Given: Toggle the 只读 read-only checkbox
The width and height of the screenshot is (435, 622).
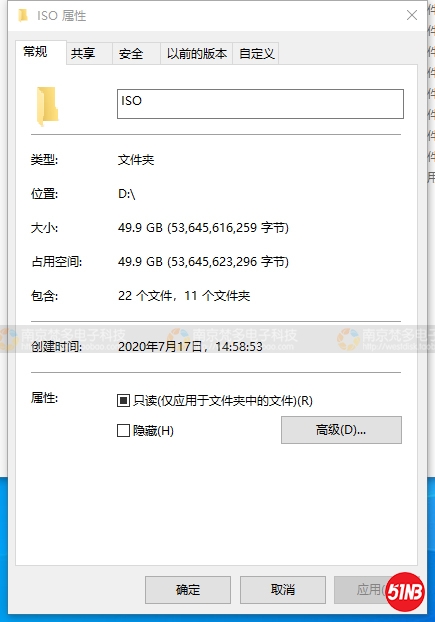Looking at the screenshot, I should 123,401.
